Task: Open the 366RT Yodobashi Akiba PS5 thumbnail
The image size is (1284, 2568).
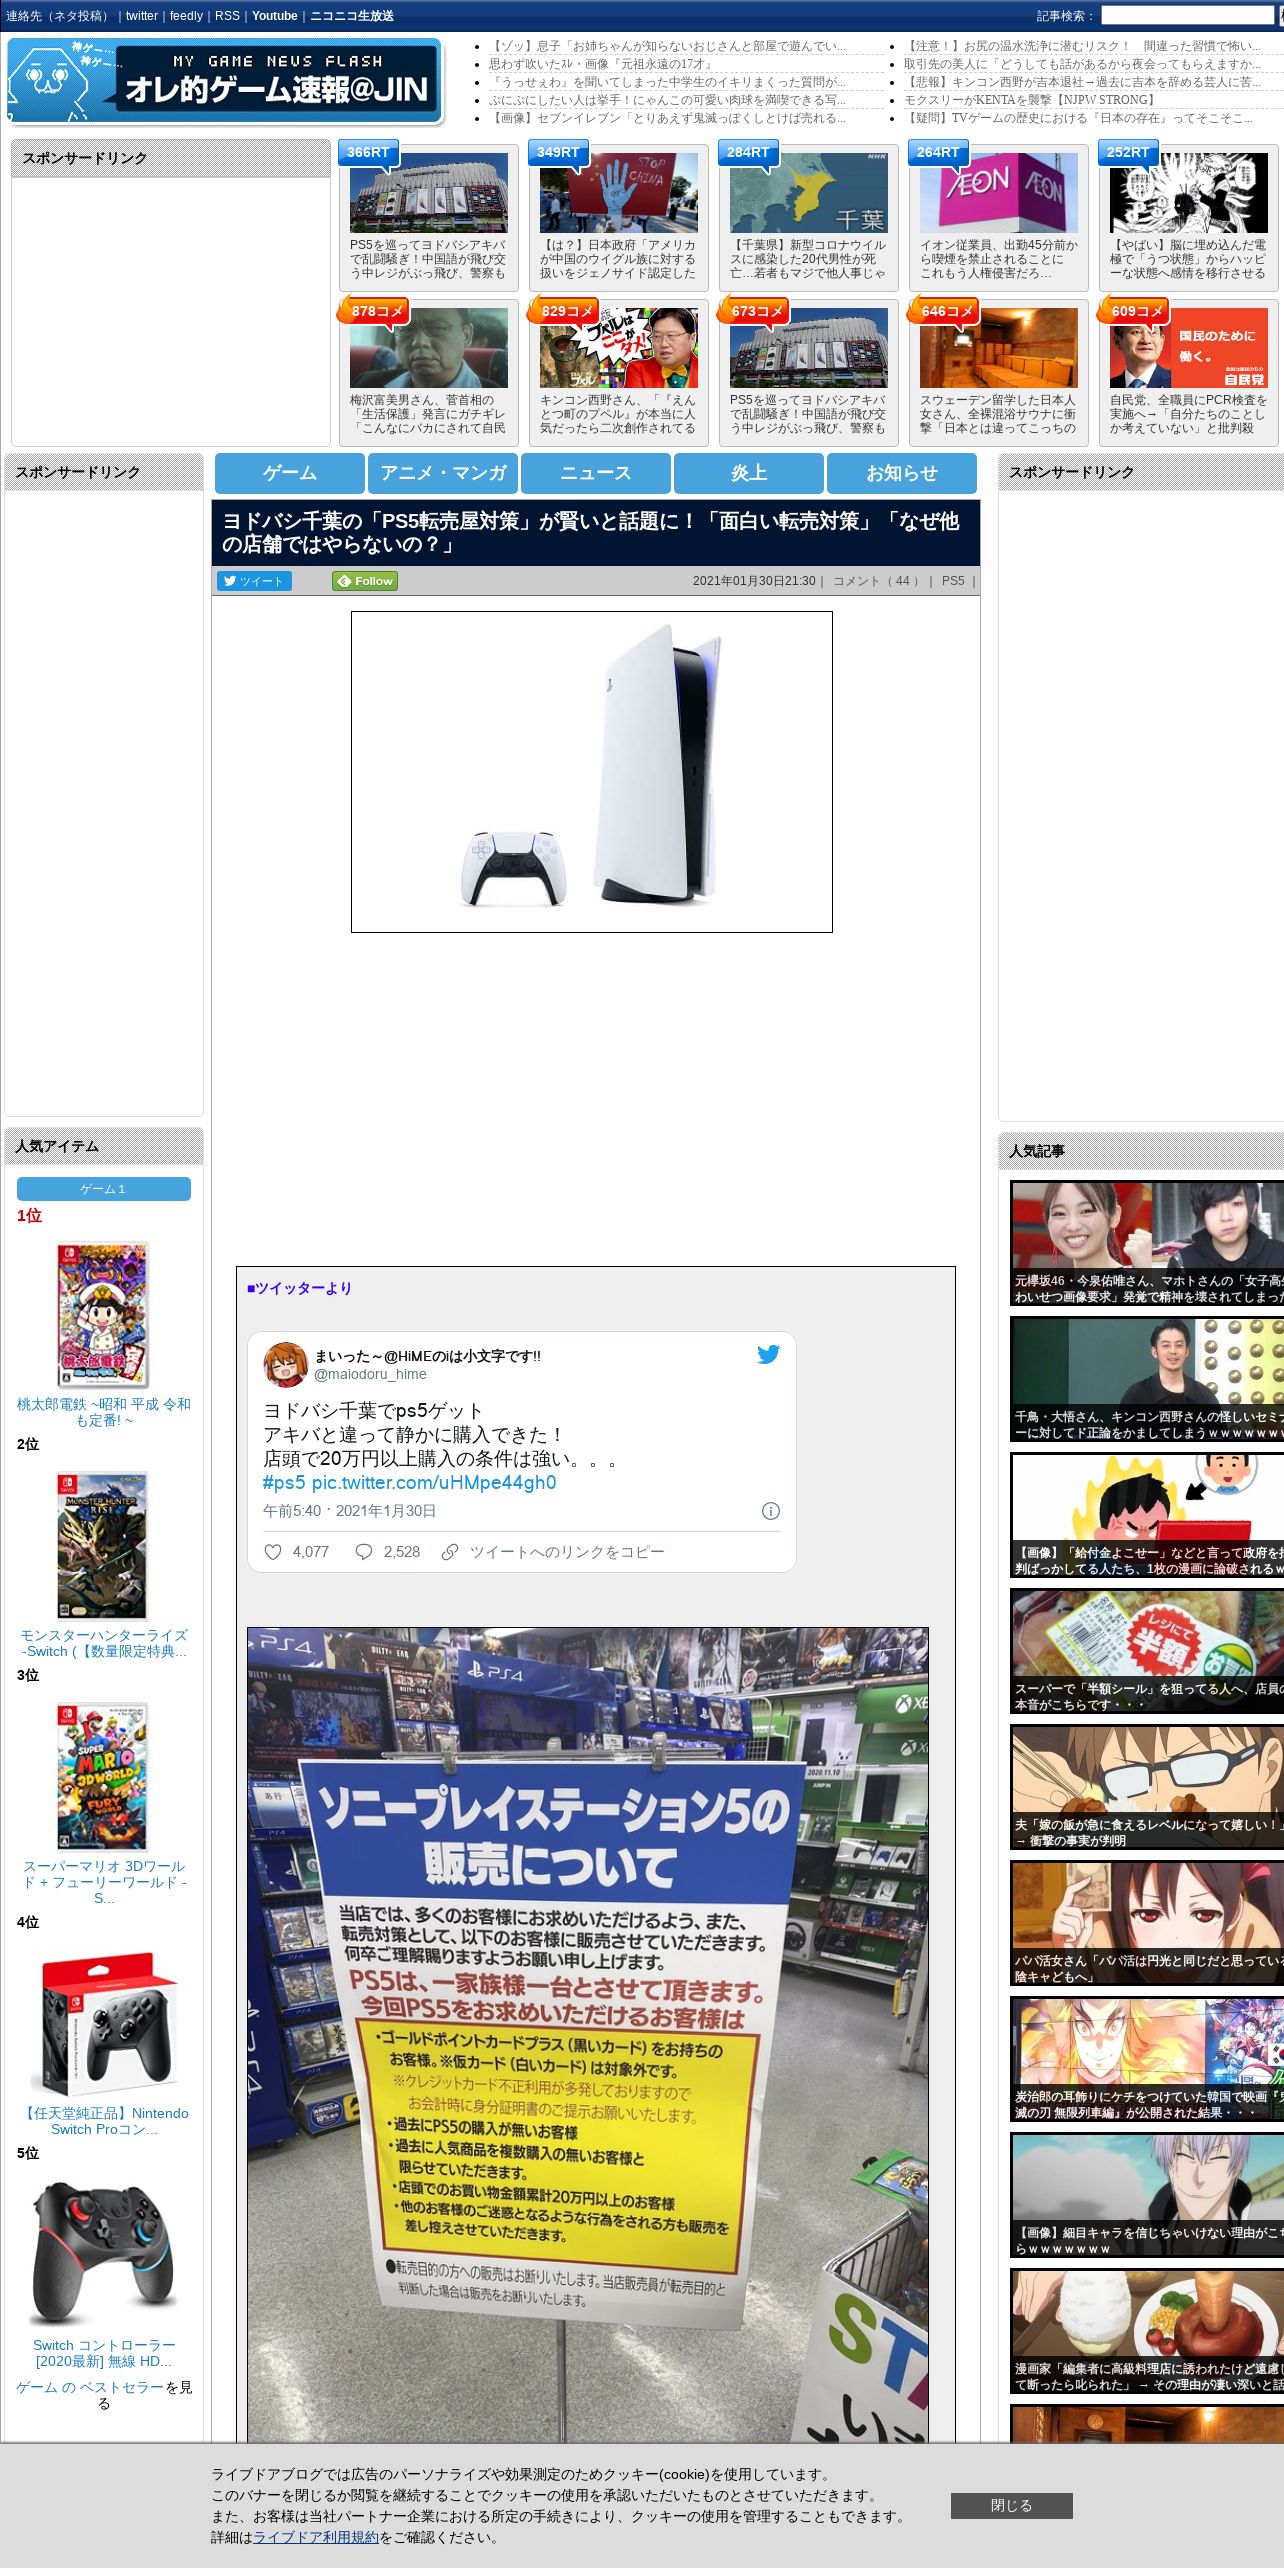Action: tap(429, 193)
